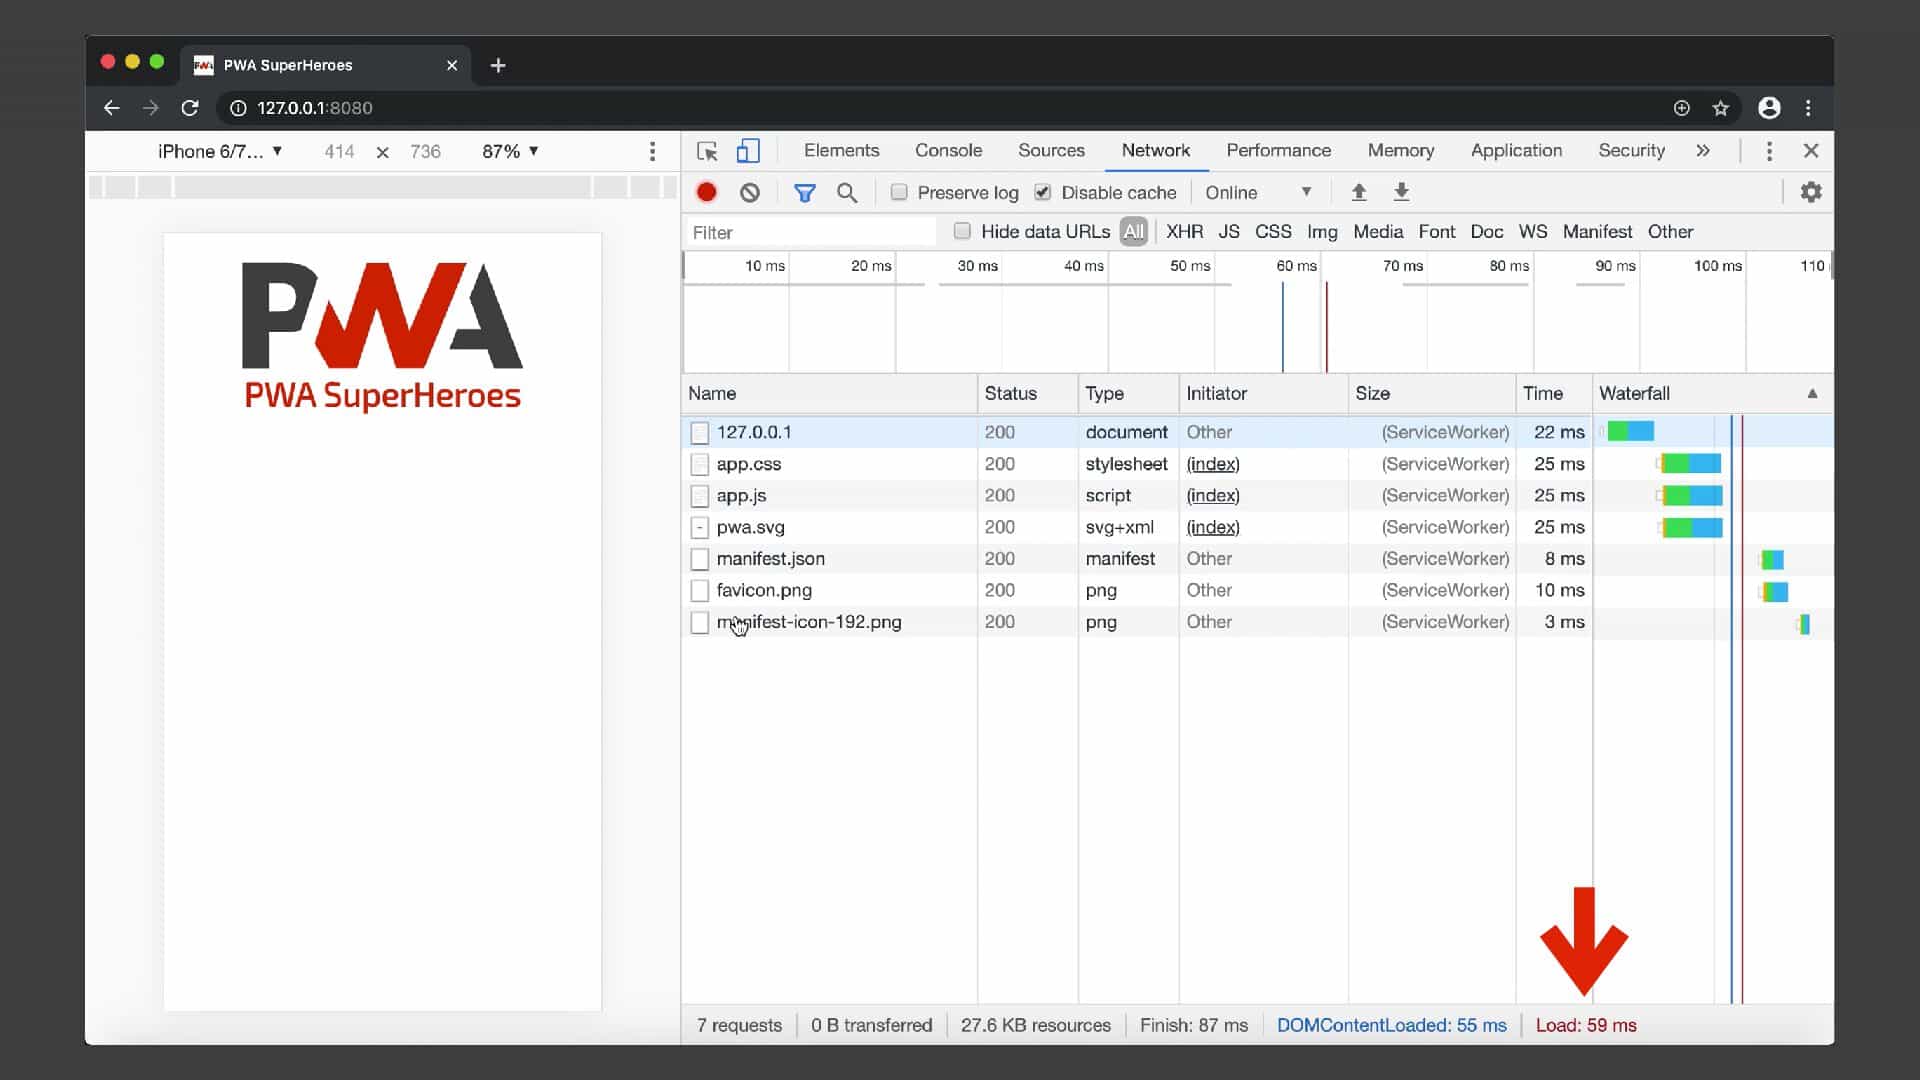The height and width of the screenshot is (1080, 1920).
Task: Toggle device toolbar icon
Action: [x=748, y=151]
